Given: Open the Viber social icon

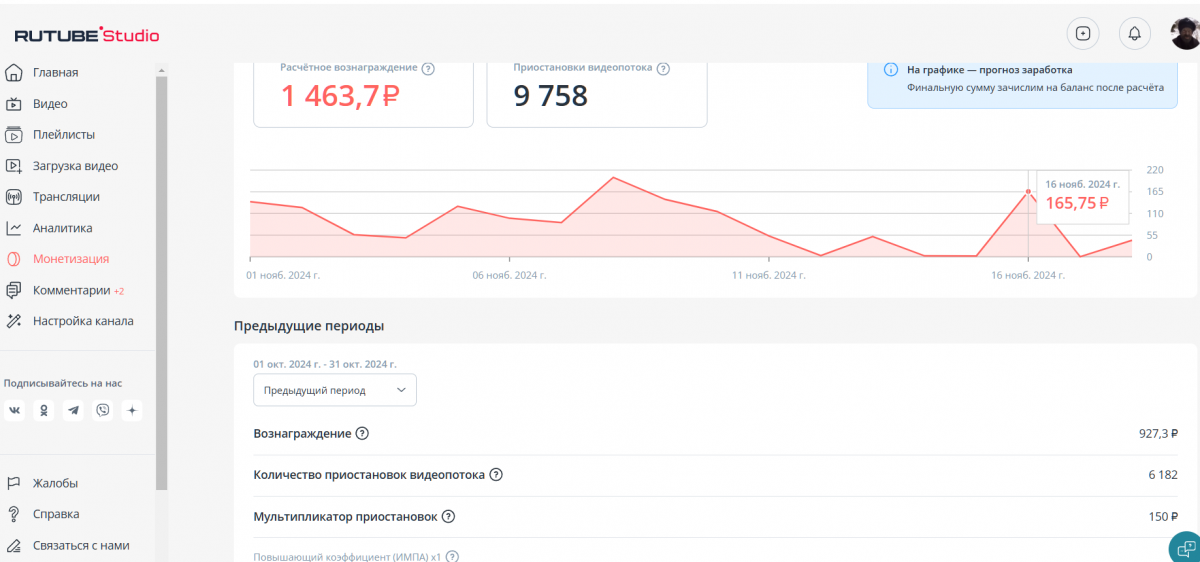Looking at the screenshot, I should (x=103, y=411).
